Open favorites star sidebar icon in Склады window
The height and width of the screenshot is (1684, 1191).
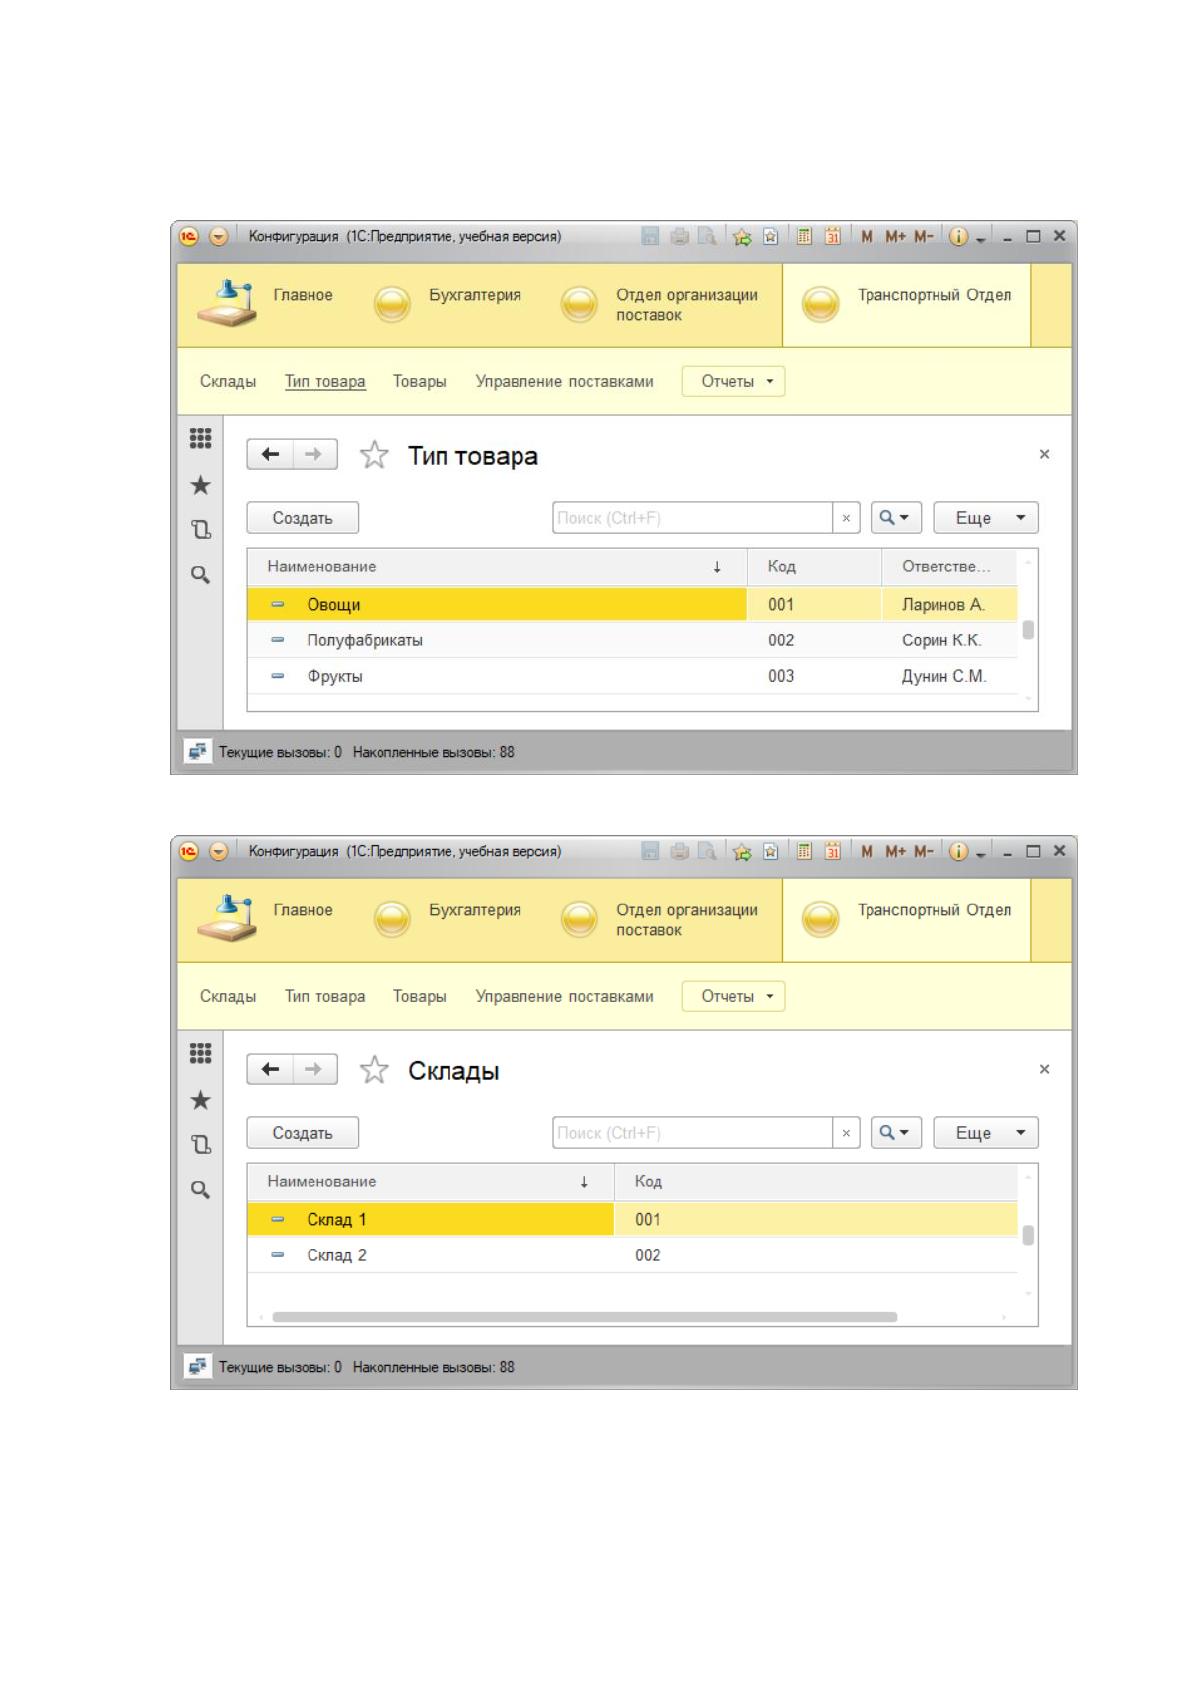(x=200, y=1100)
